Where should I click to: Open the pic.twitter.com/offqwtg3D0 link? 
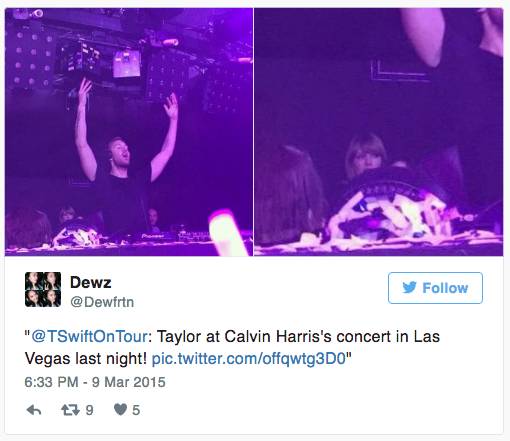tap(248, 359)
